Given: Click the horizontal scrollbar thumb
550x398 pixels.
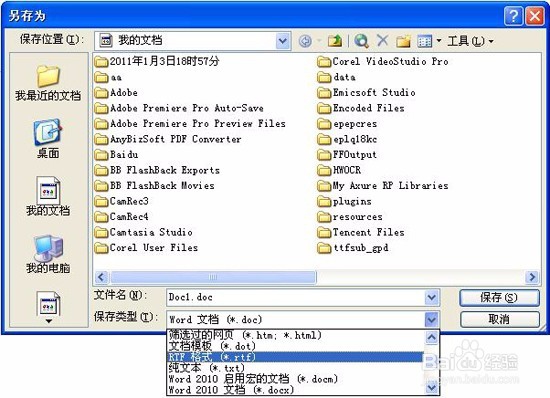Looking at the screenshot, I should click(x=213, y=277).
